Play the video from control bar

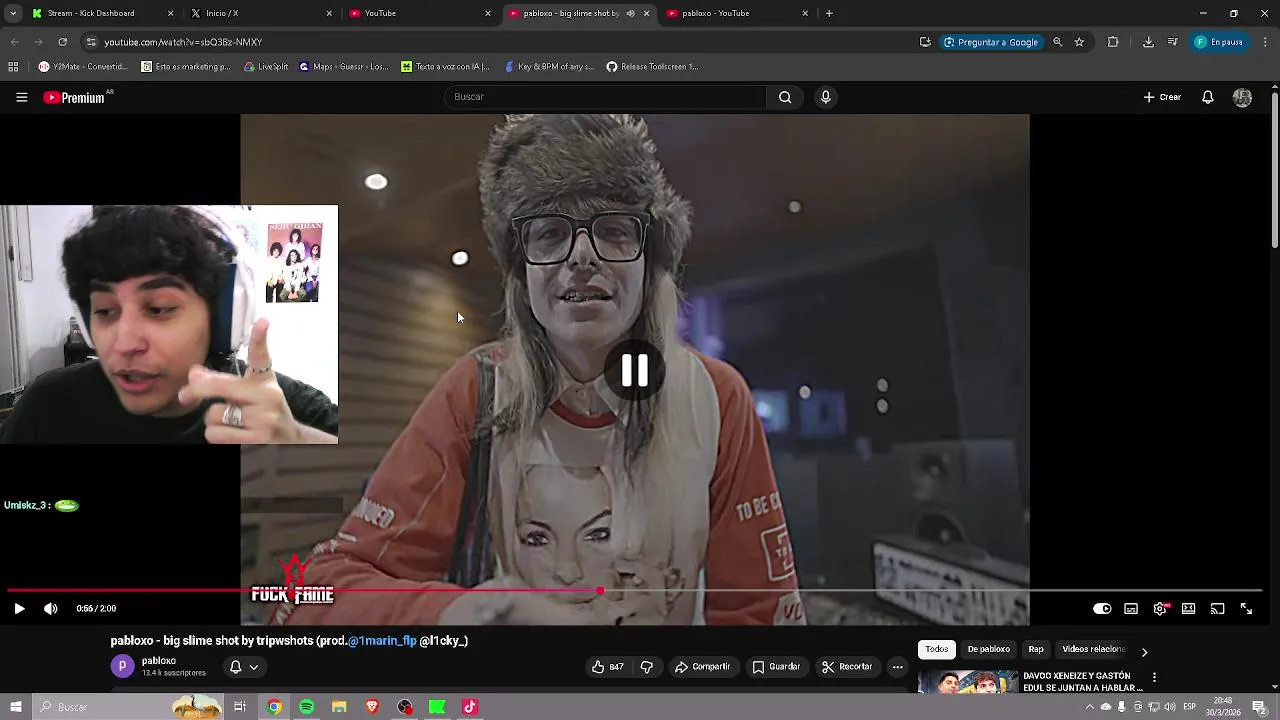tap(19, 608)
